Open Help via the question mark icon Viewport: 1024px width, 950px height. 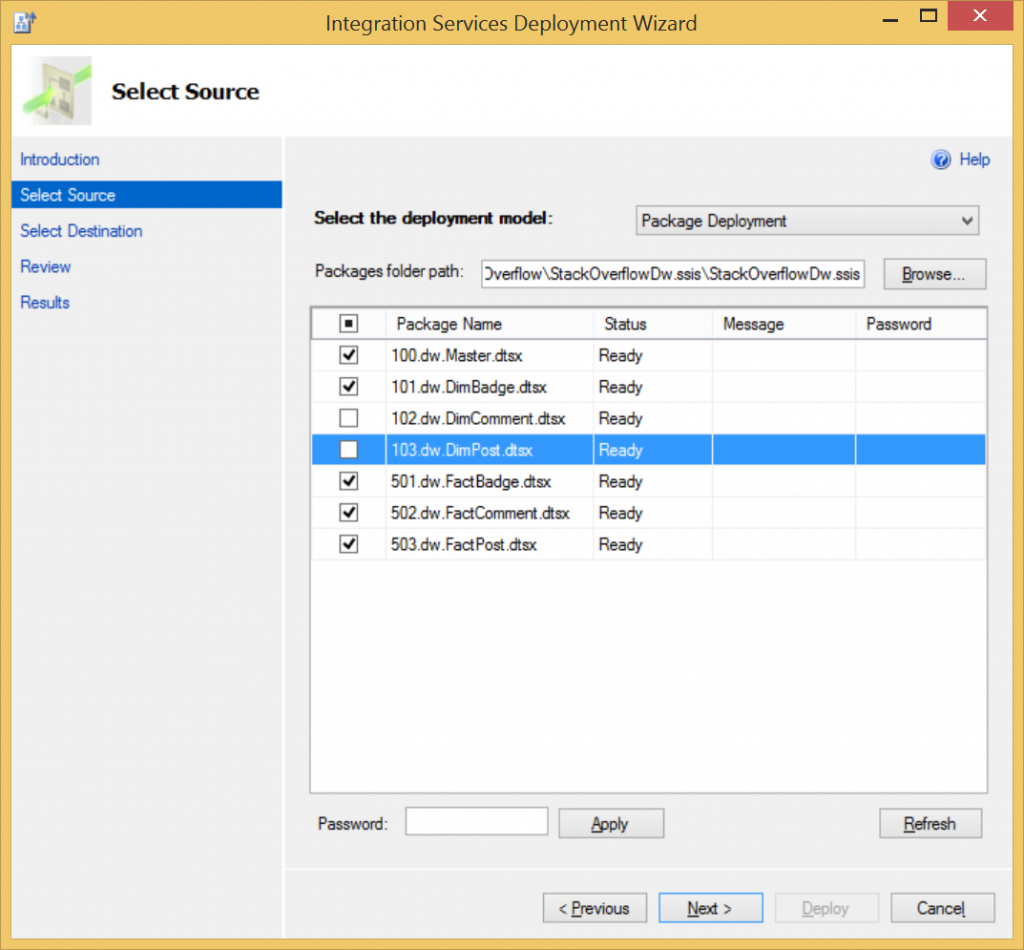[x=941, y=159]
